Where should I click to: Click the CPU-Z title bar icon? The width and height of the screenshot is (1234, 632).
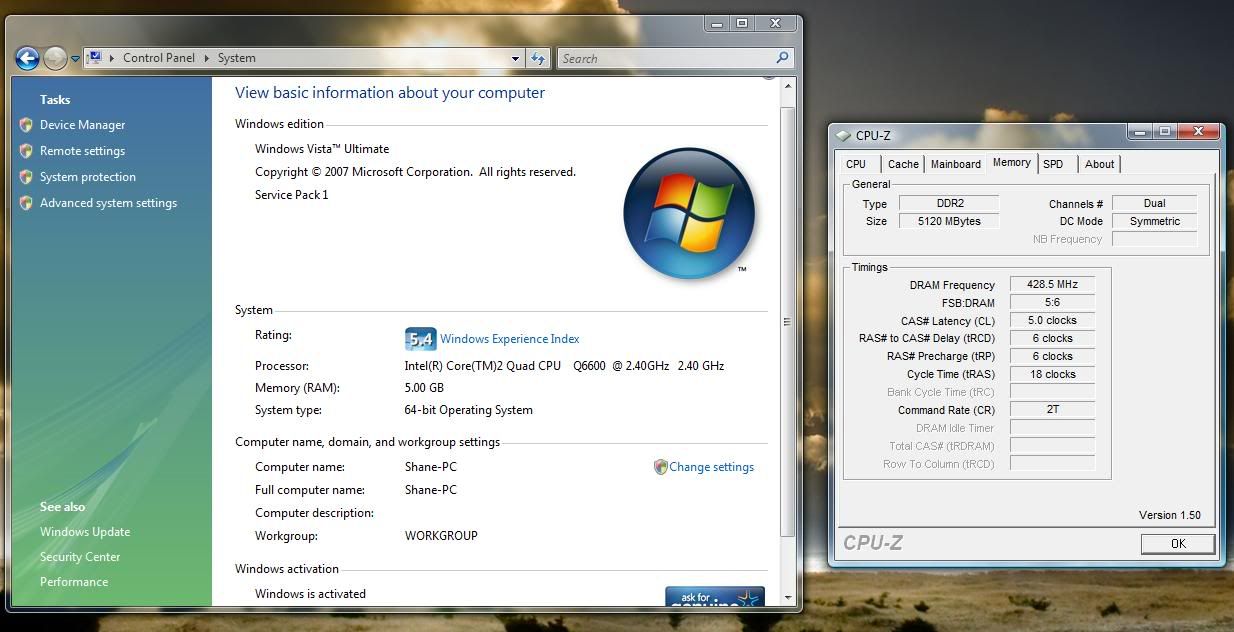[x=843, y=135]
